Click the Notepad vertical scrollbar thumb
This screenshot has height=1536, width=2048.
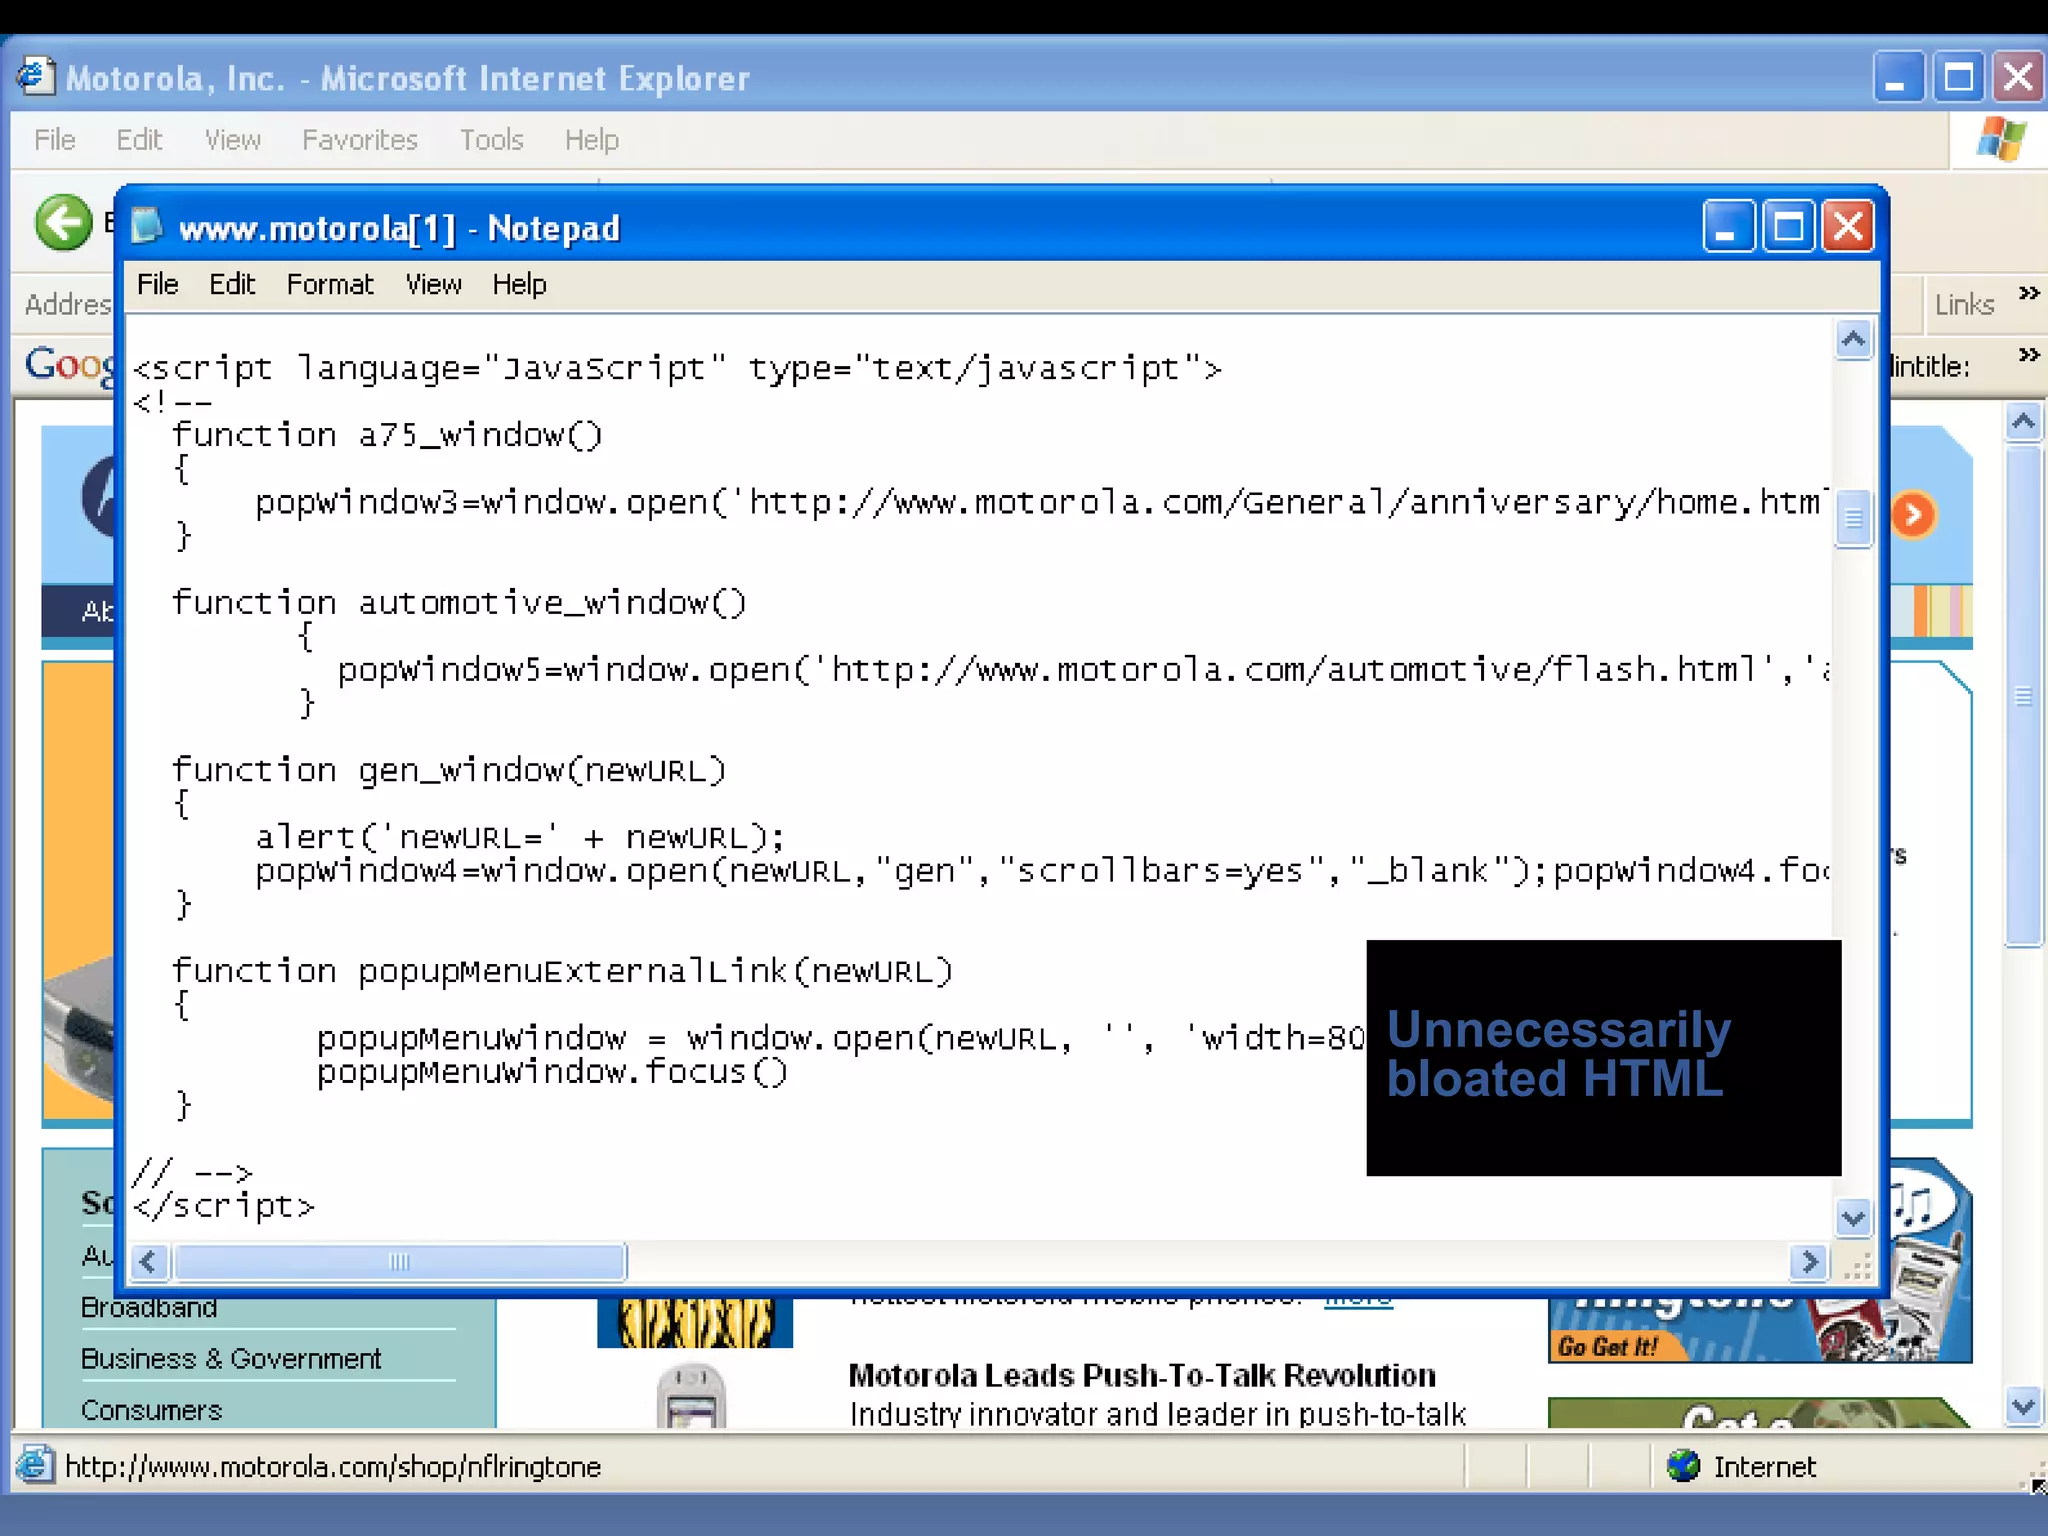pos(1853,518)
